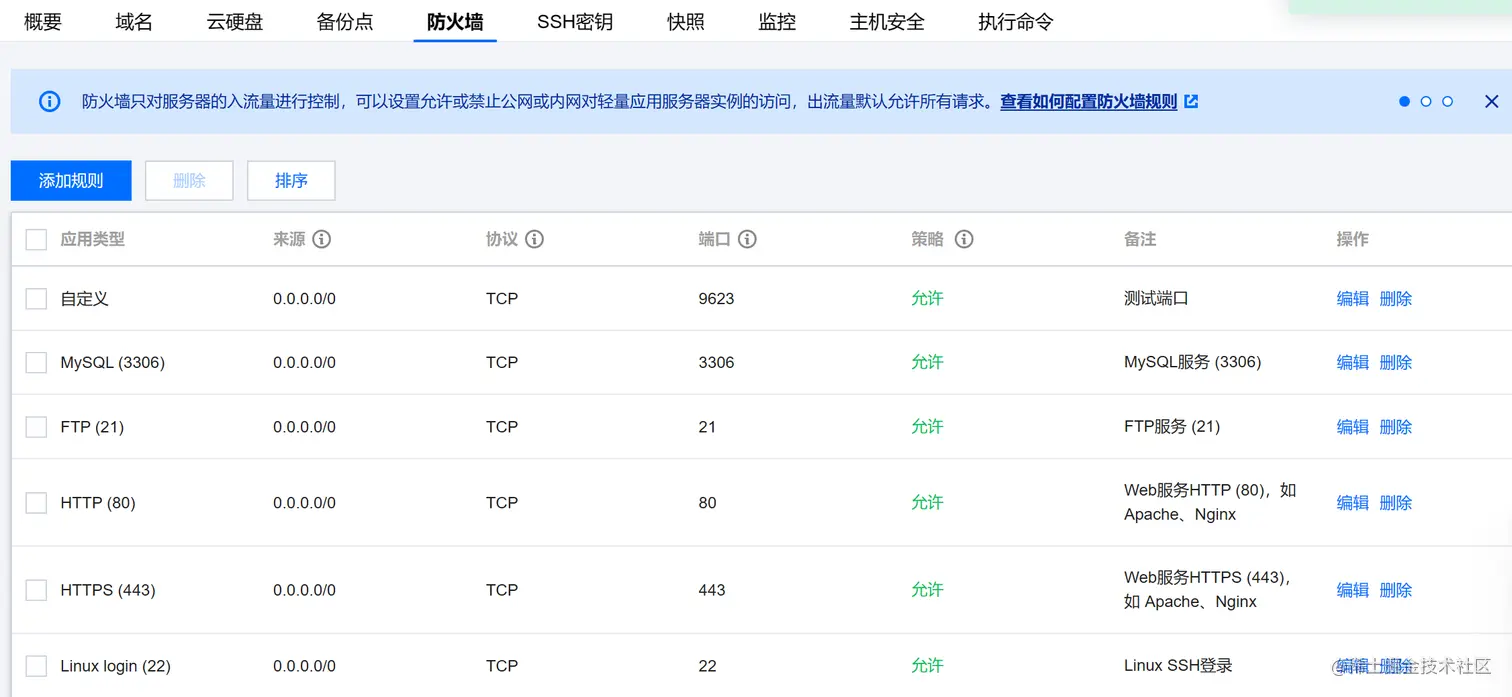Edit the MySQL (3306) rule
Viewport: 1512px width, 697px height.
(1353, 362)
